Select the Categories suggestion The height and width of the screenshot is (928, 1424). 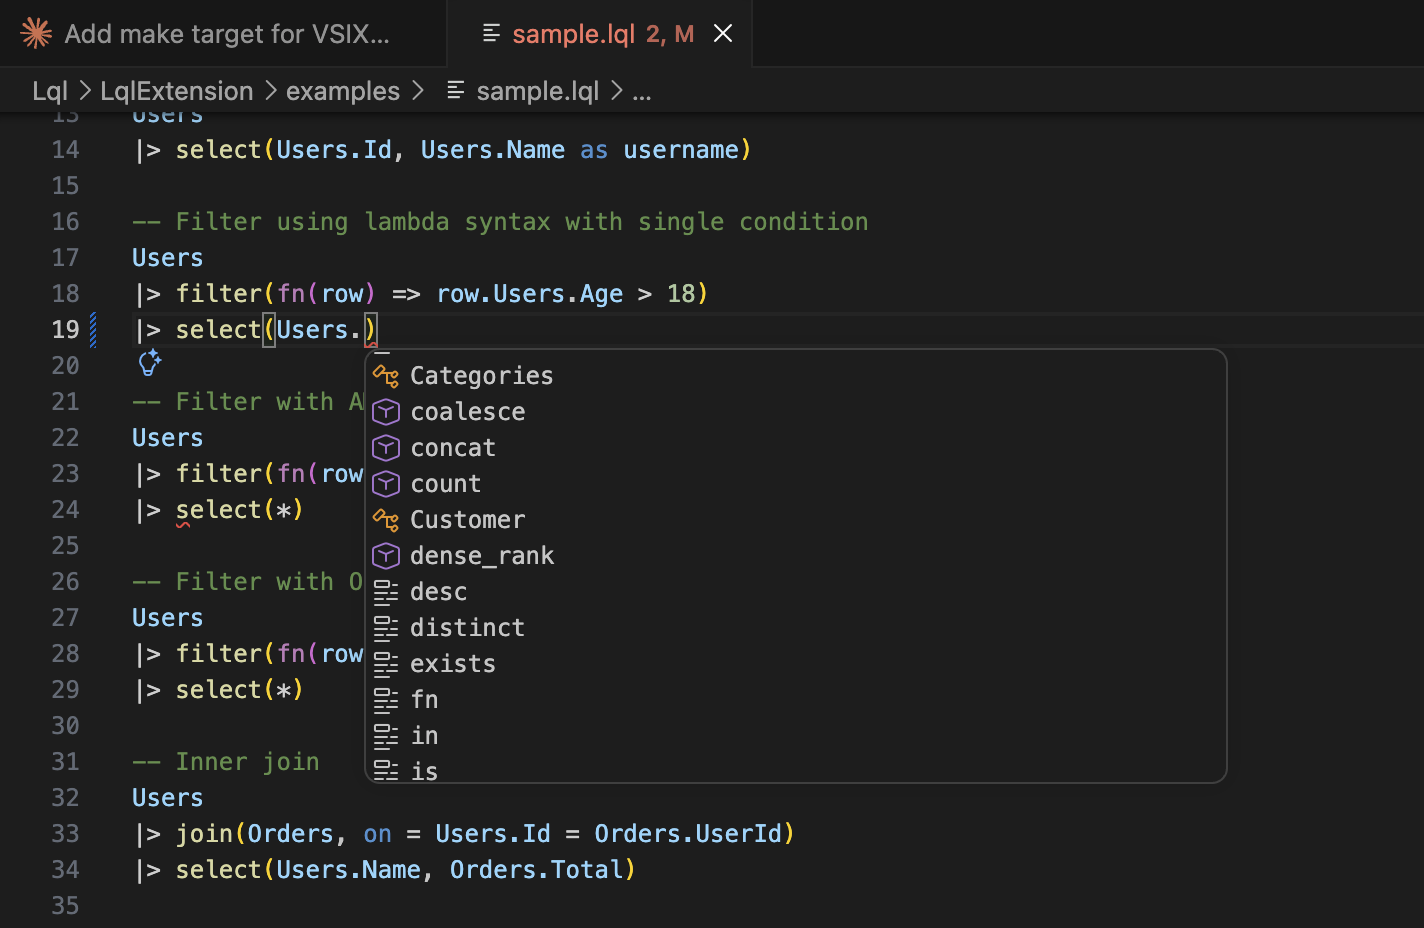click(x=796, y=376)
